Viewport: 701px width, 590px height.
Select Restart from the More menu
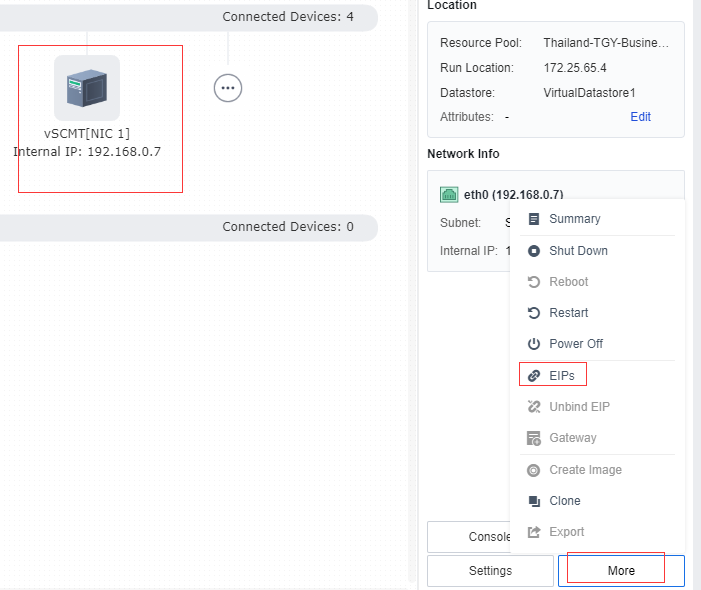[568, 313]
